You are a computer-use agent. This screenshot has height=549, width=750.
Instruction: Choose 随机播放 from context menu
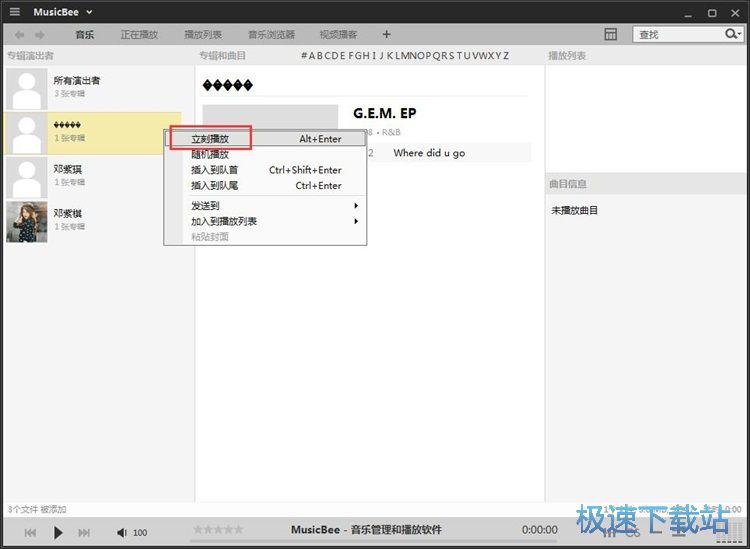(x=265, y=154)
